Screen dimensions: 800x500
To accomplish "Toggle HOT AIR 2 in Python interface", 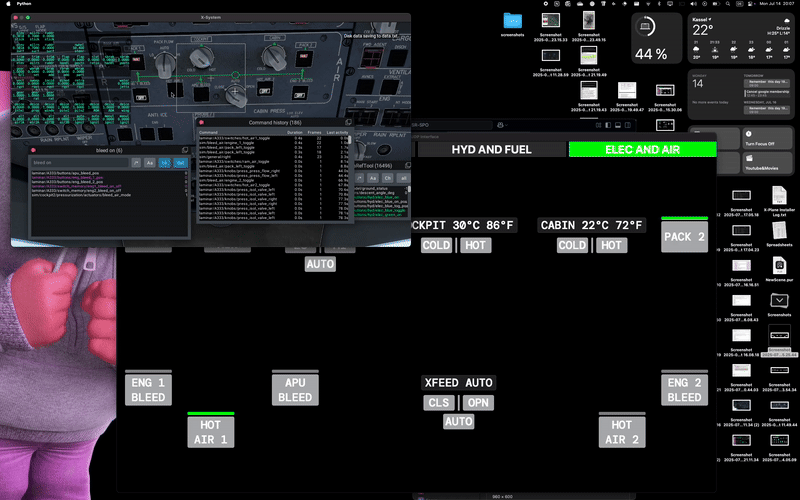I will pos(621,432).
